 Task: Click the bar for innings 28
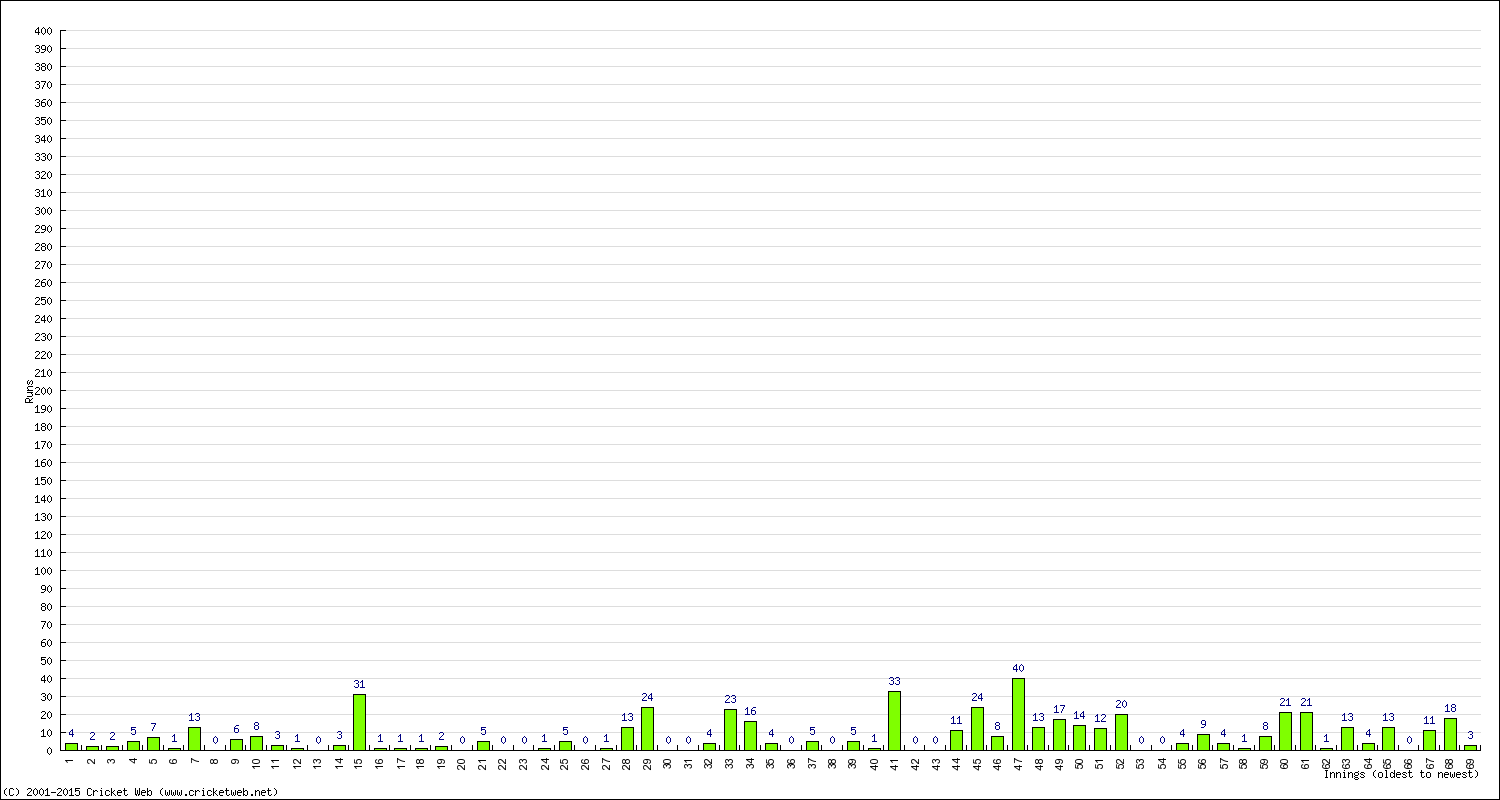point(627,738)
